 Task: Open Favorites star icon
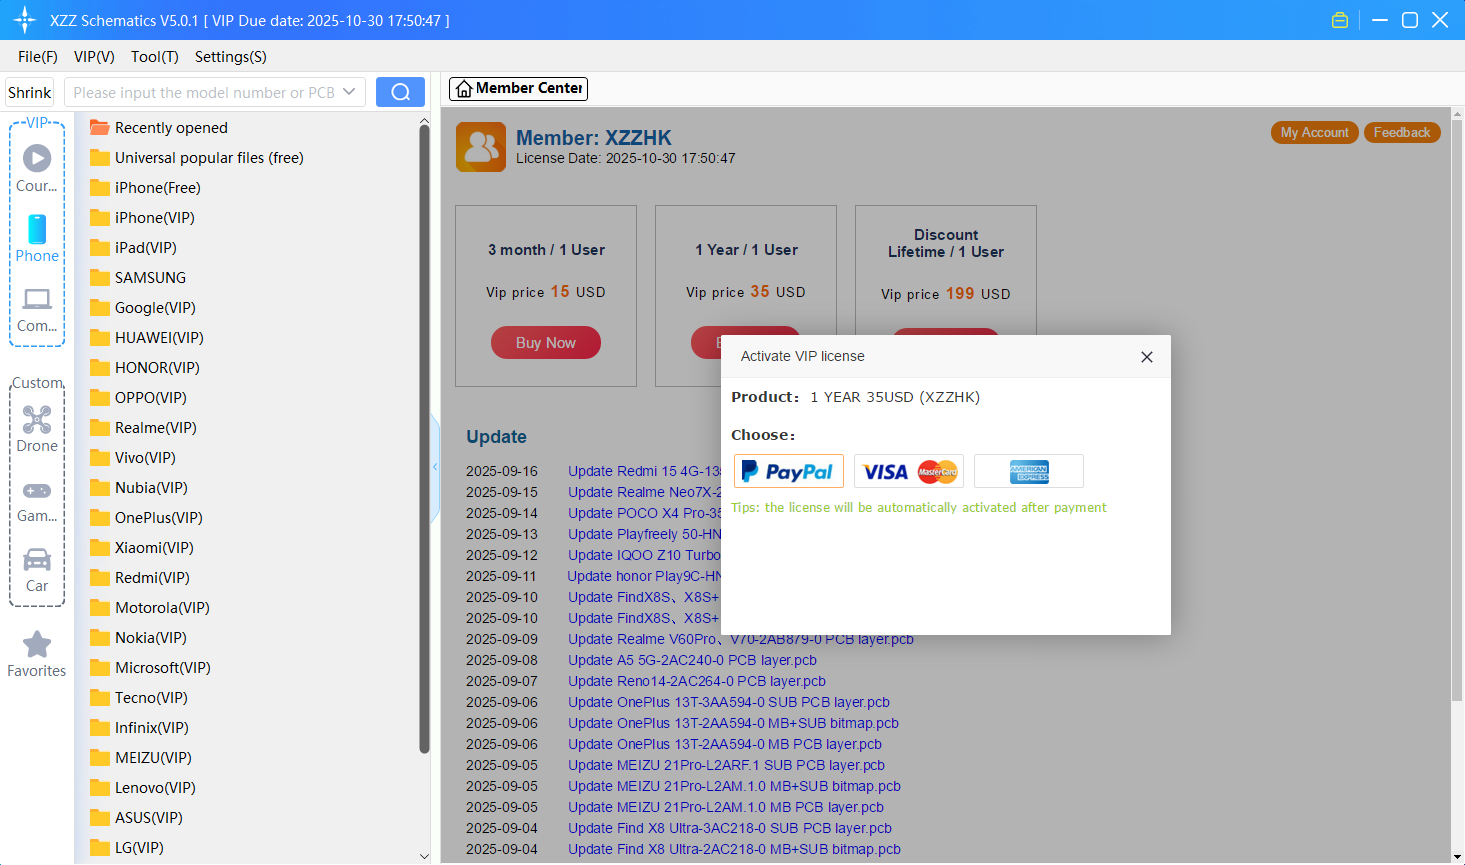(x=37, y=644)
